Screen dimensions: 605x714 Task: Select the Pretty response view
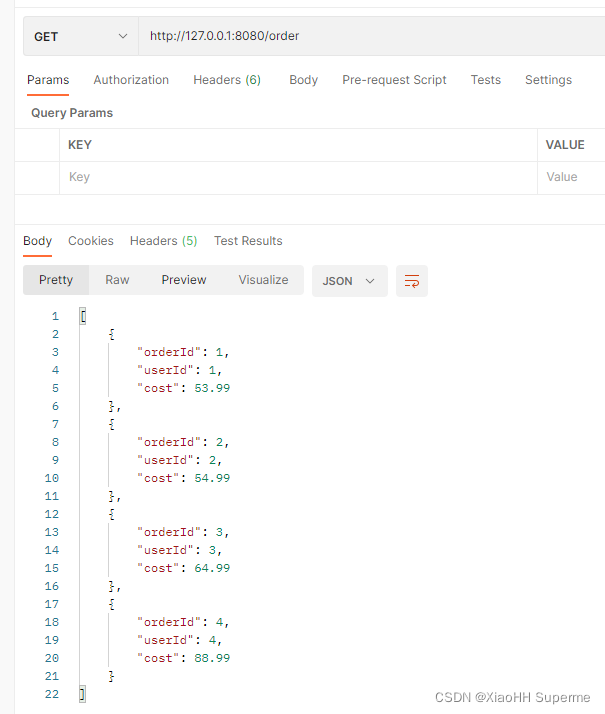tap(56, 280)
